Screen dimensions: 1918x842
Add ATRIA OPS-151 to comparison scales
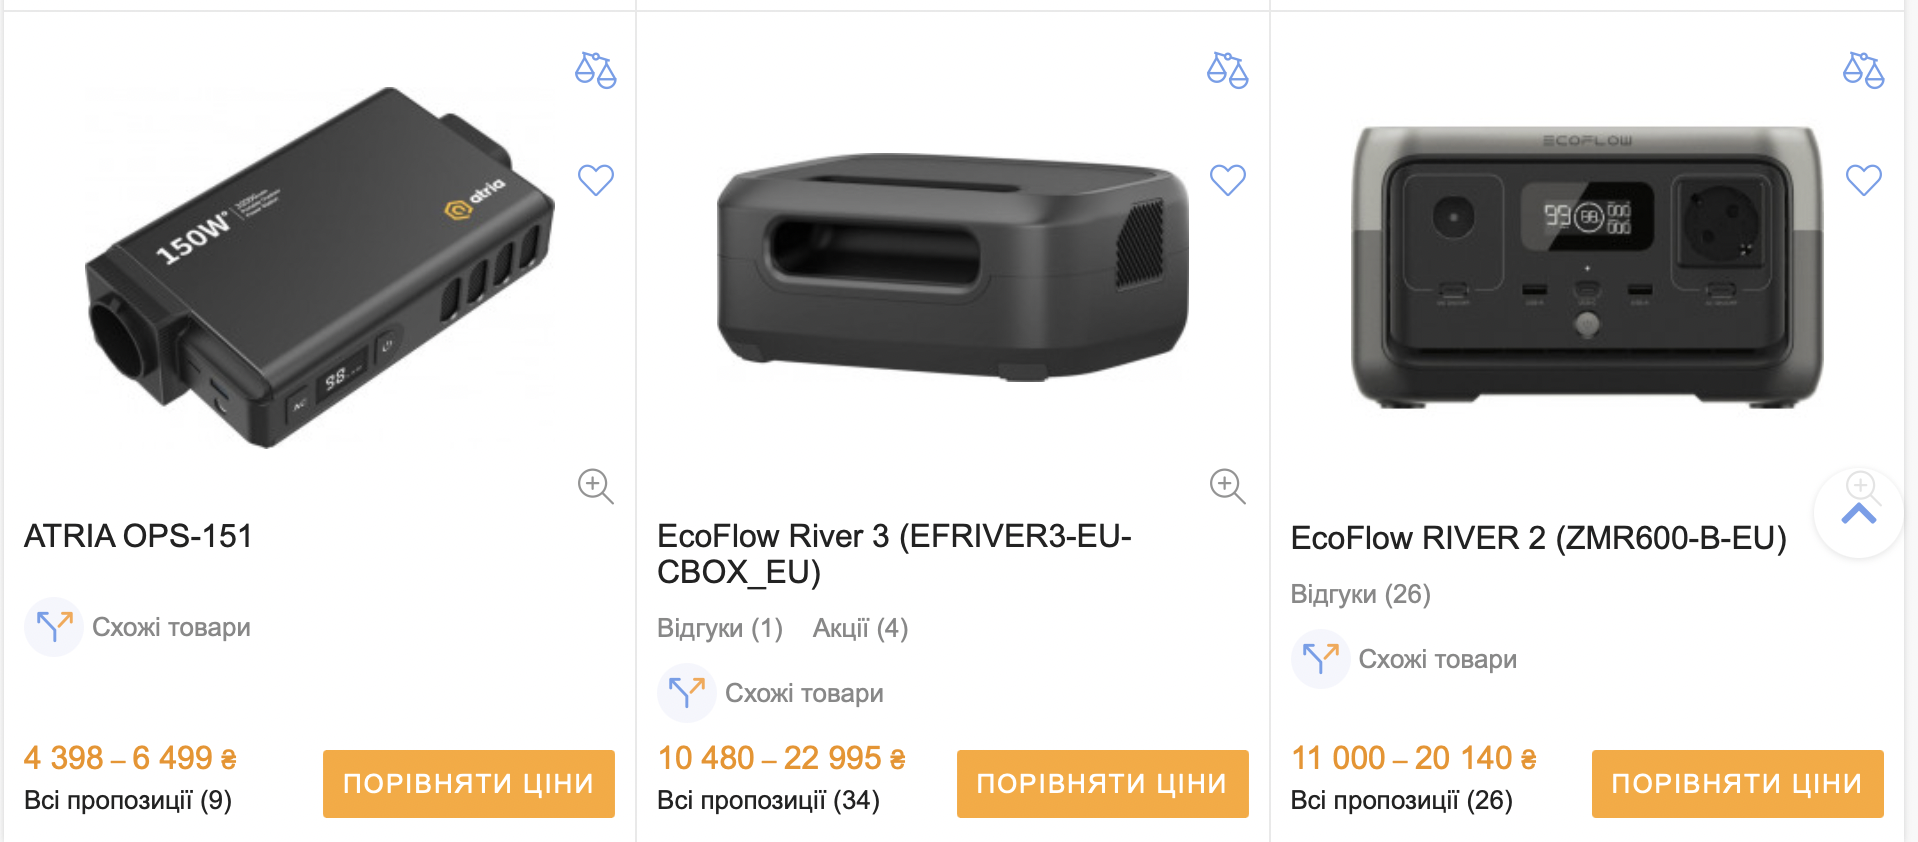pyautogui.click(x=596, y=70)
